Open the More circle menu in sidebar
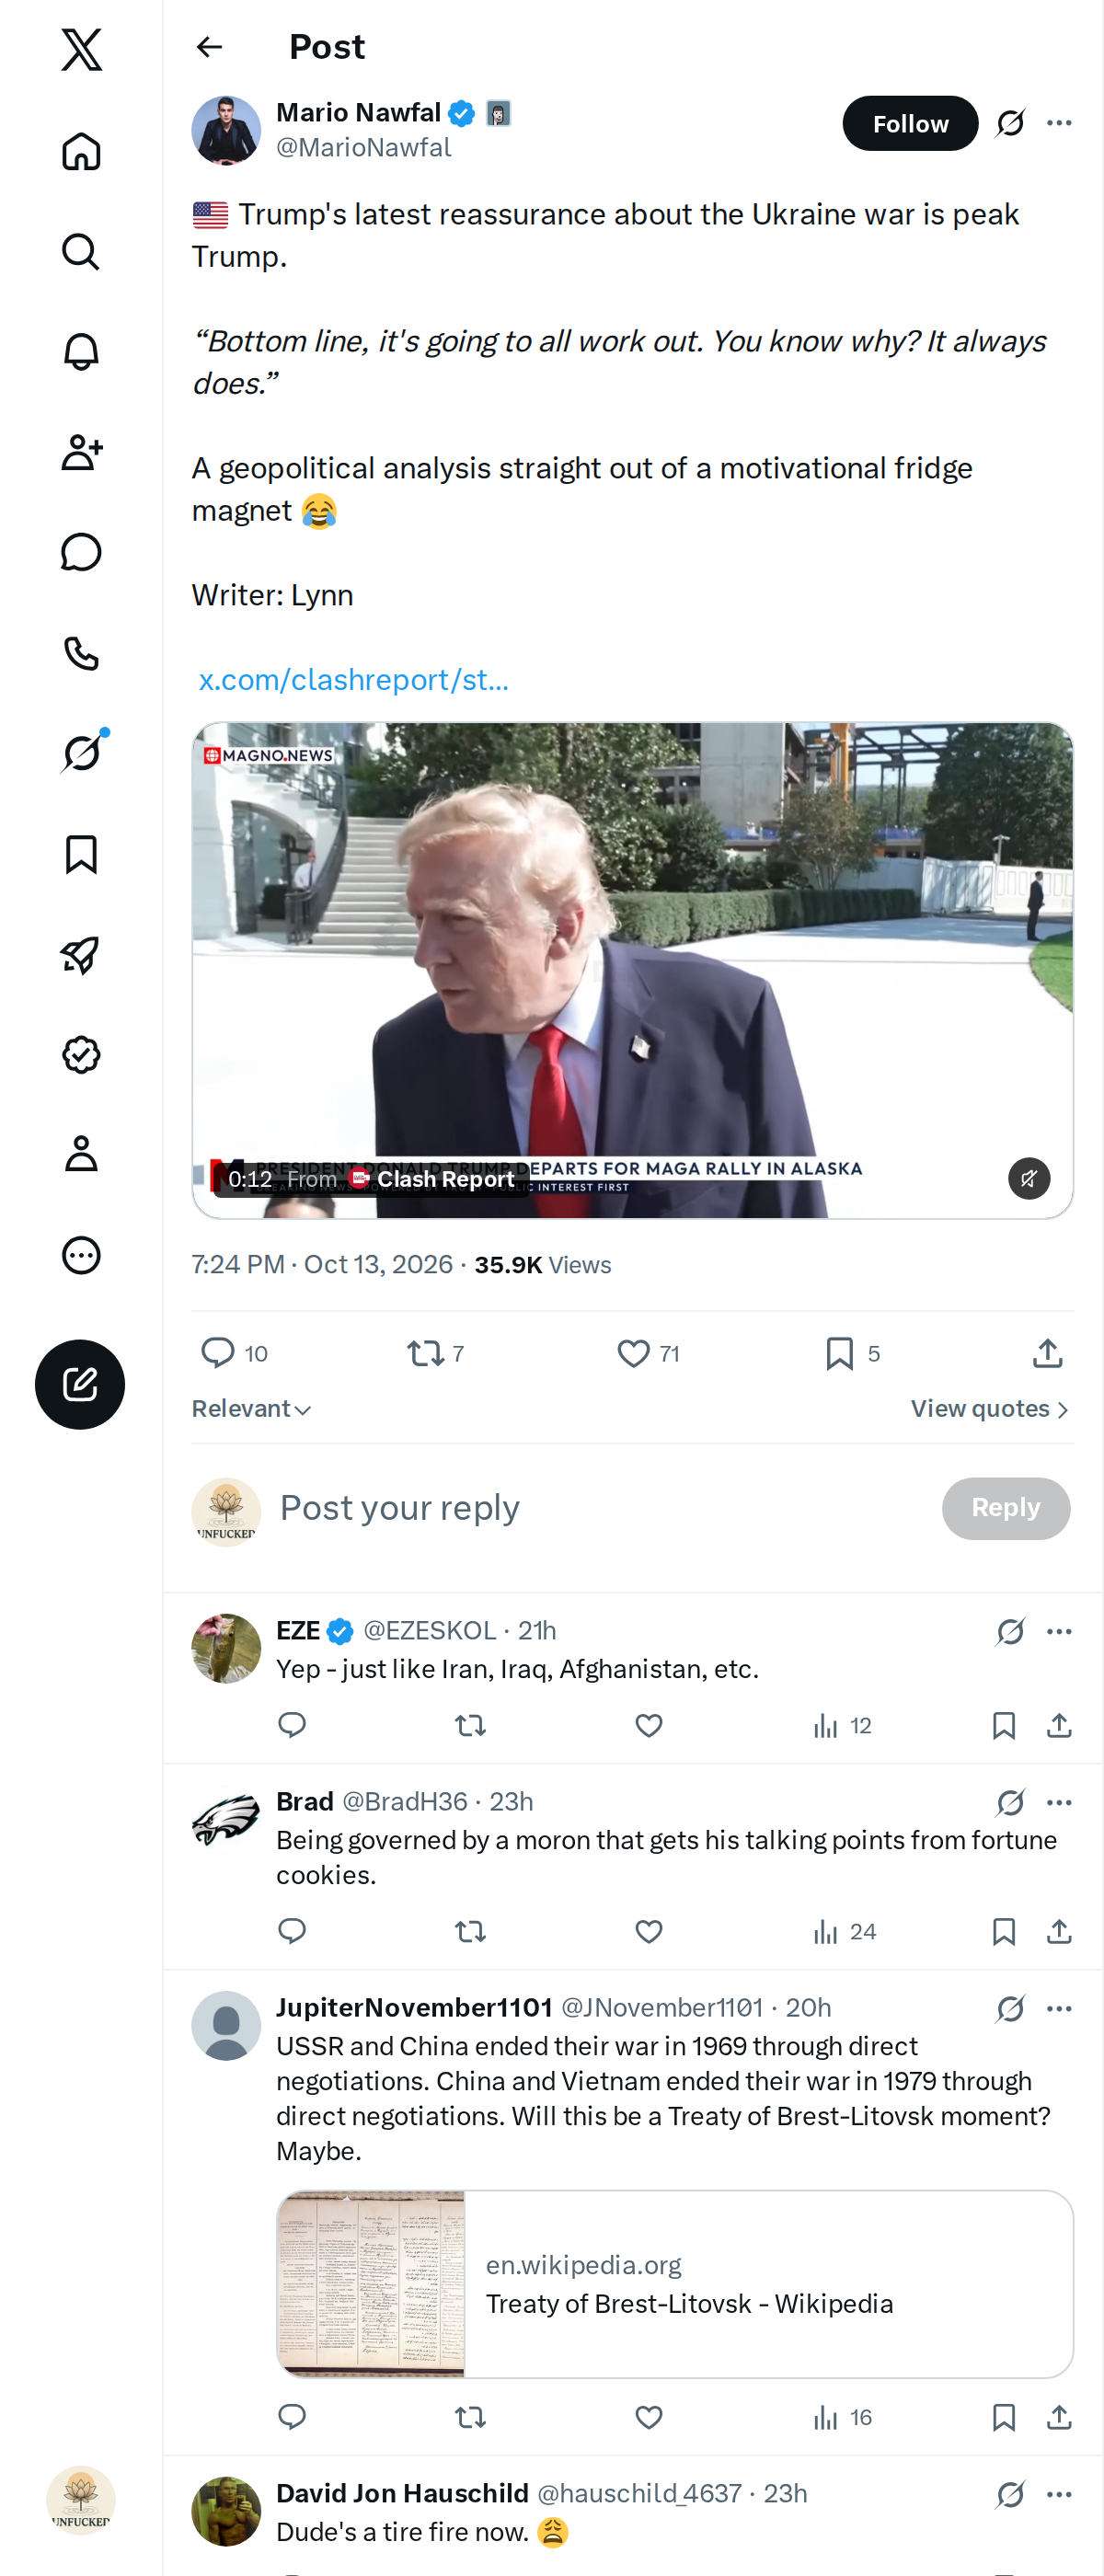This screenshot has width=1104, height=2576. coord(81,1254)
